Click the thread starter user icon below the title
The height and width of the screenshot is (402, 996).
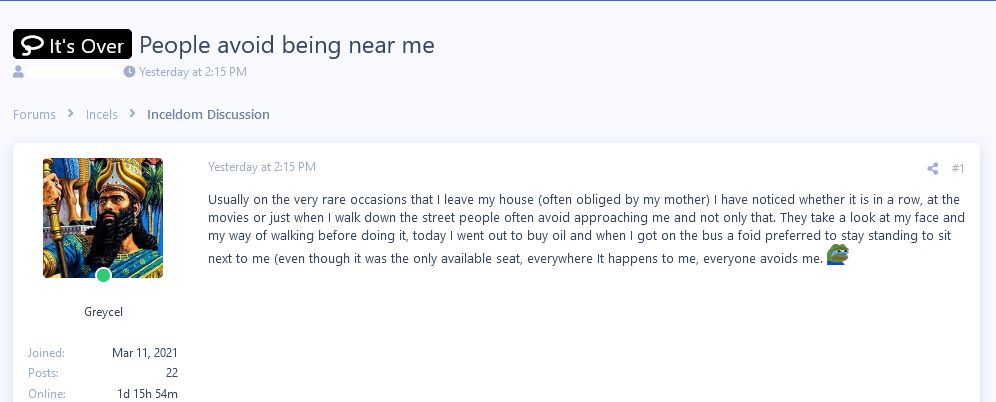coord(18,72)
